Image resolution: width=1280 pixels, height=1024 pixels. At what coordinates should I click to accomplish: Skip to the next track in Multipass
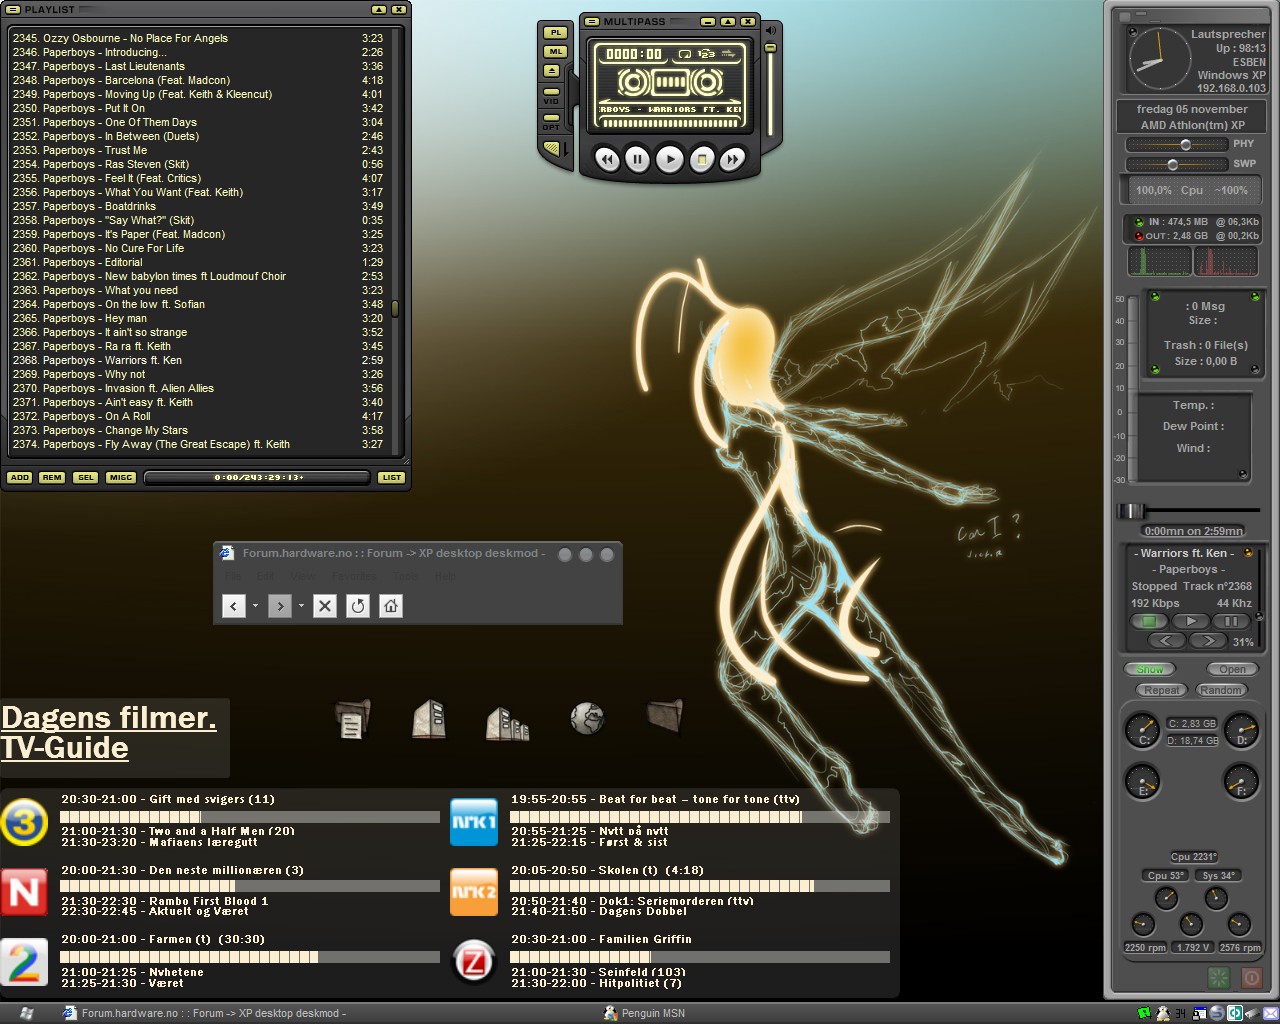tap(733, 159)
